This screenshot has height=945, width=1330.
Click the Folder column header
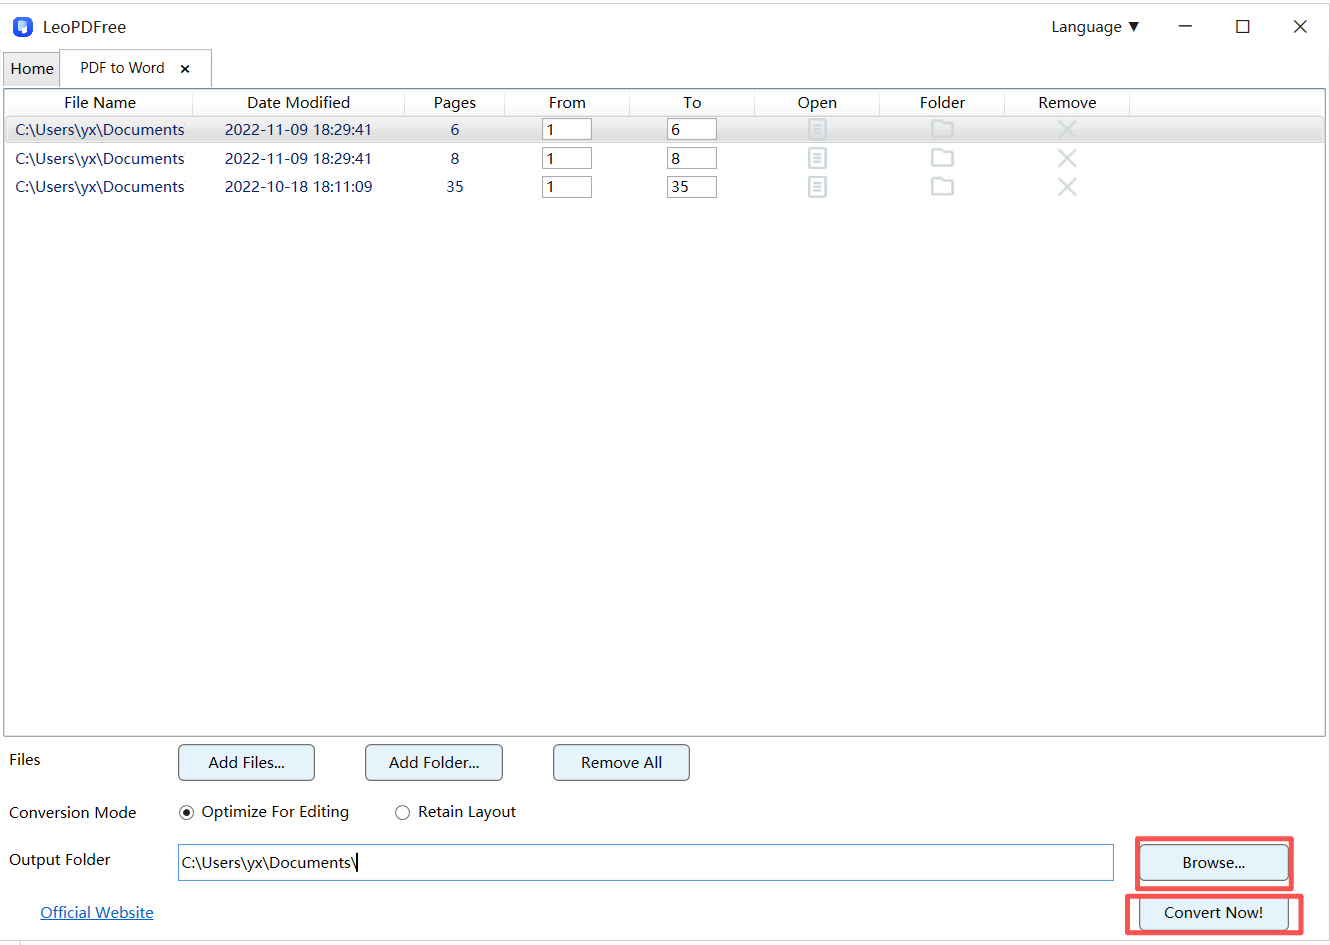tap(942, 102)
